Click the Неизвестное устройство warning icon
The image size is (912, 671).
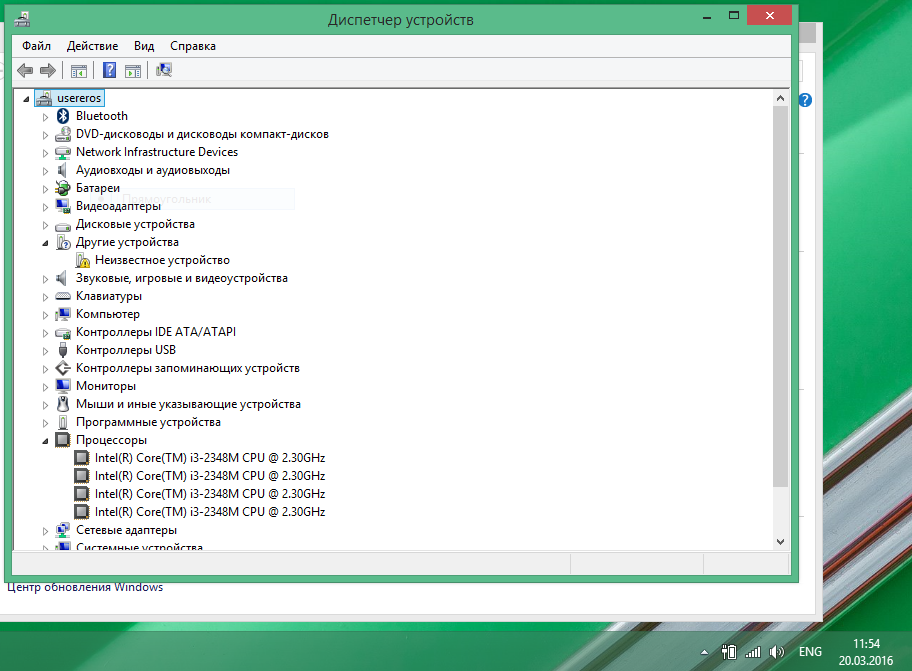point(83,260)
